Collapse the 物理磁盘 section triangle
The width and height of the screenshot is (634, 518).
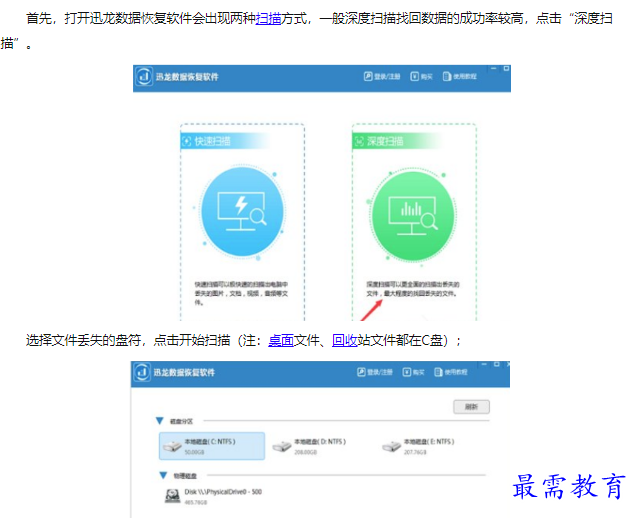[x=163, y=476]
